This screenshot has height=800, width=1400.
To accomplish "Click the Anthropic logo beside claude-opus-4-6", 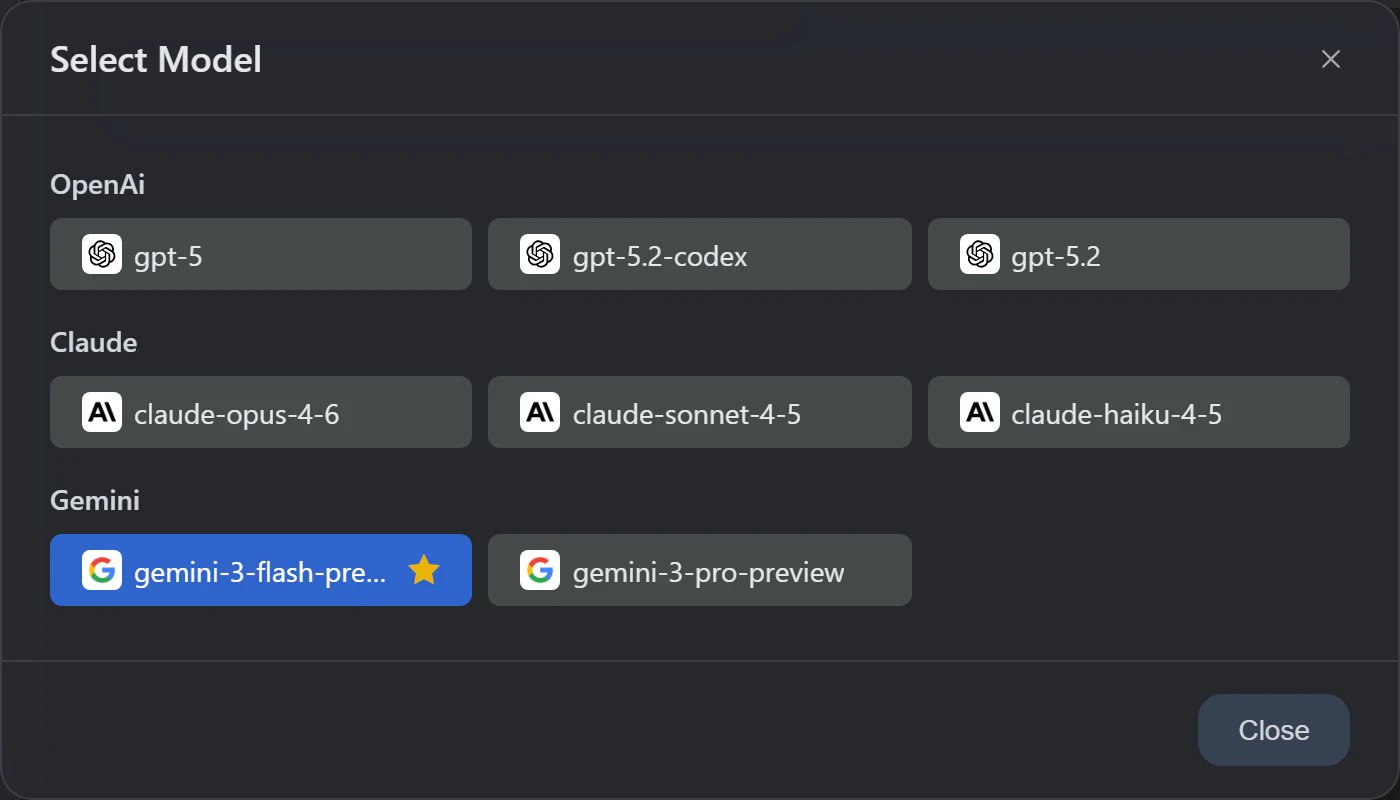I will pos(102,412).
